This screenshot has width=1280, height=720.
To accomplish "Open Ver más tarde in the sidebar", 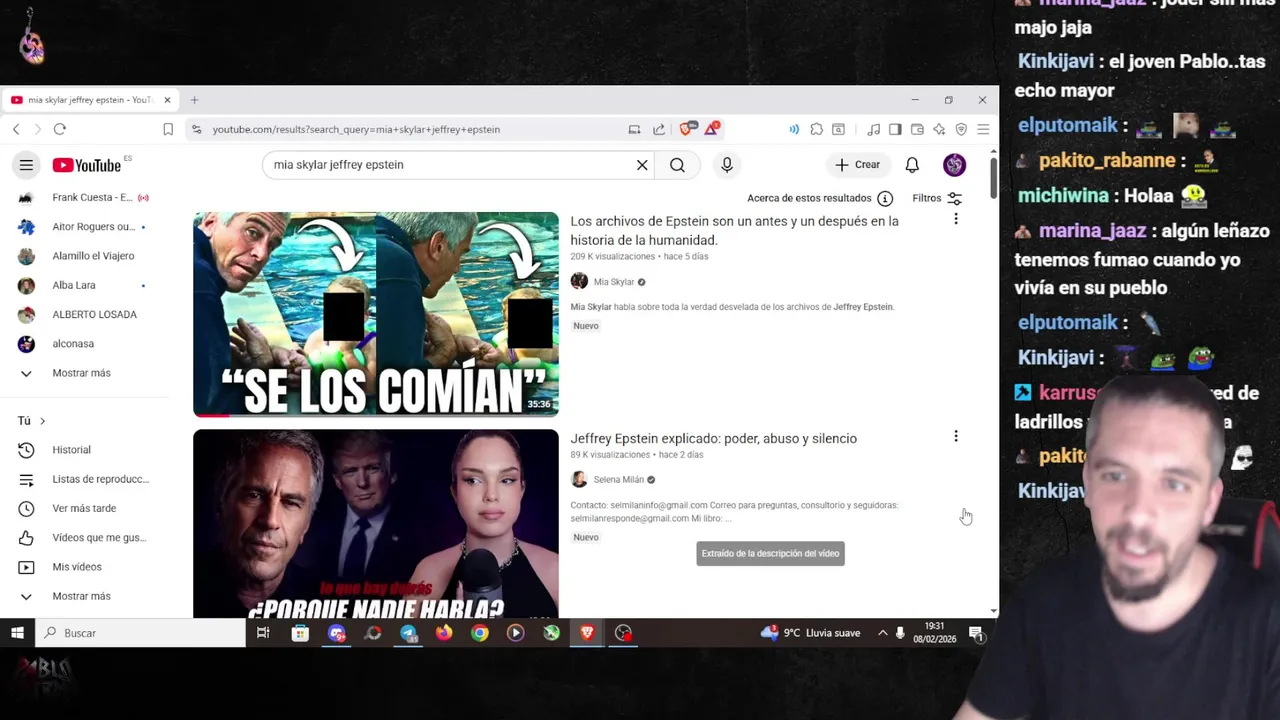I will click(x=84, y=508).
